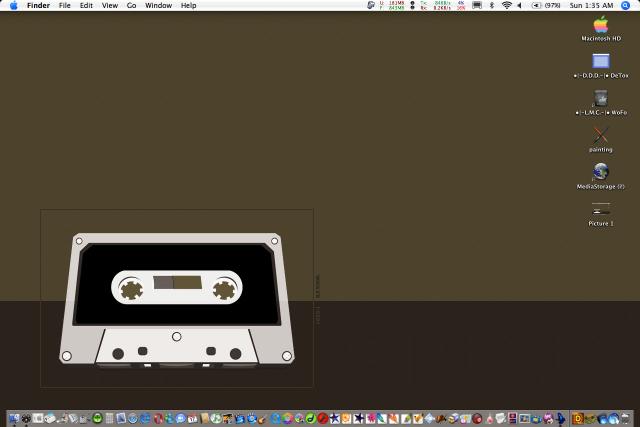Open Safari compass icon in the Dock
The height and width of the screenshot is (427, 640).
pos(133,418)
